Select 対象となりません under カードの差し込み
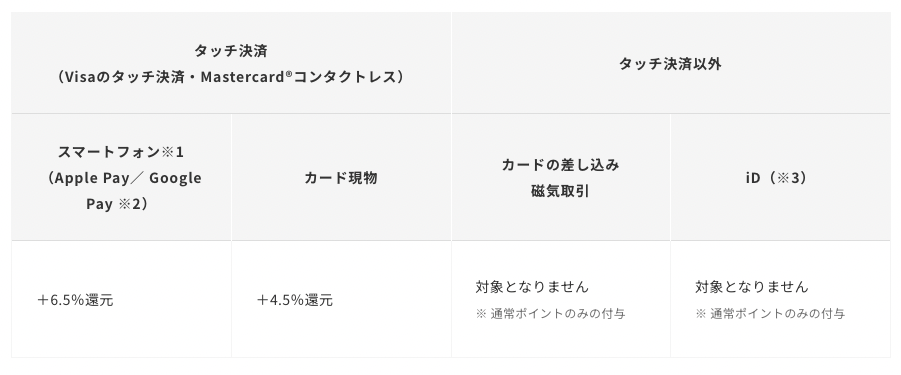The width and height of the screenshot is (901, 375). click(x=532, y=286)
